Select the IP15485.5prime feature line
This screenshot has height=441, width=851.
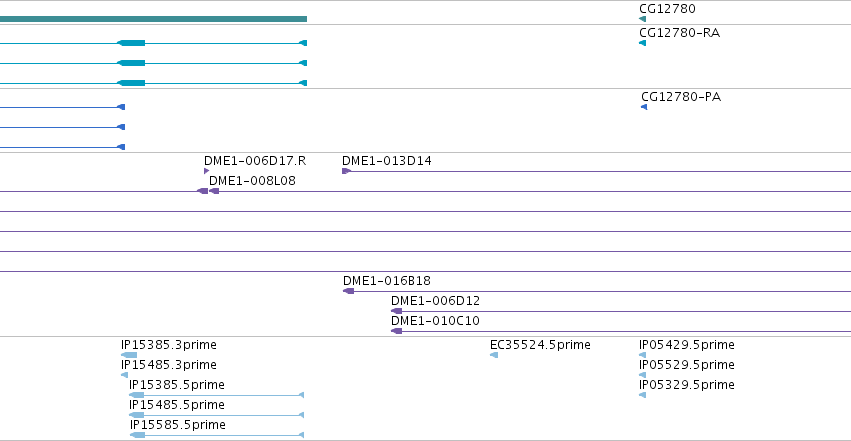(217, 415)
